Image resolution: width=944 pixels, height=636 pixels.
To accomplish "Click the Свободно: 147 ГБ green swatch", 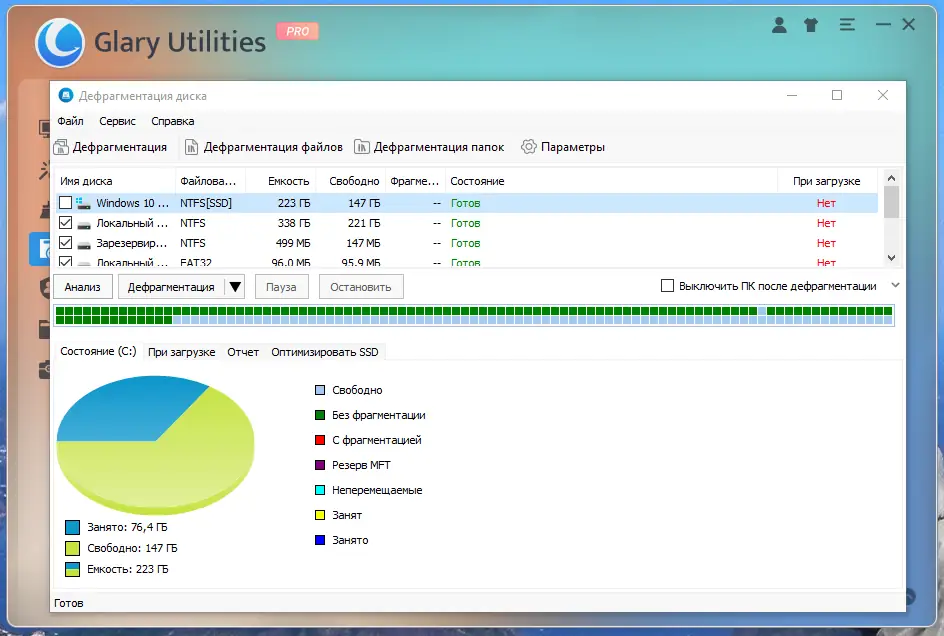I will 72,548.
